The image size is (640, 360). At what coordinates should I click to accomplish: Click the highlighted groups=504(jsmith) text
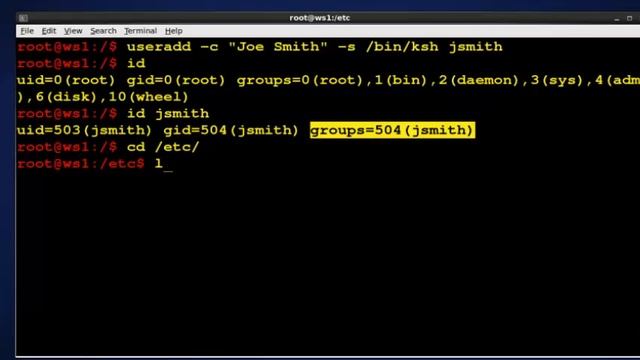pyautogui.click(x=392, y=130)
